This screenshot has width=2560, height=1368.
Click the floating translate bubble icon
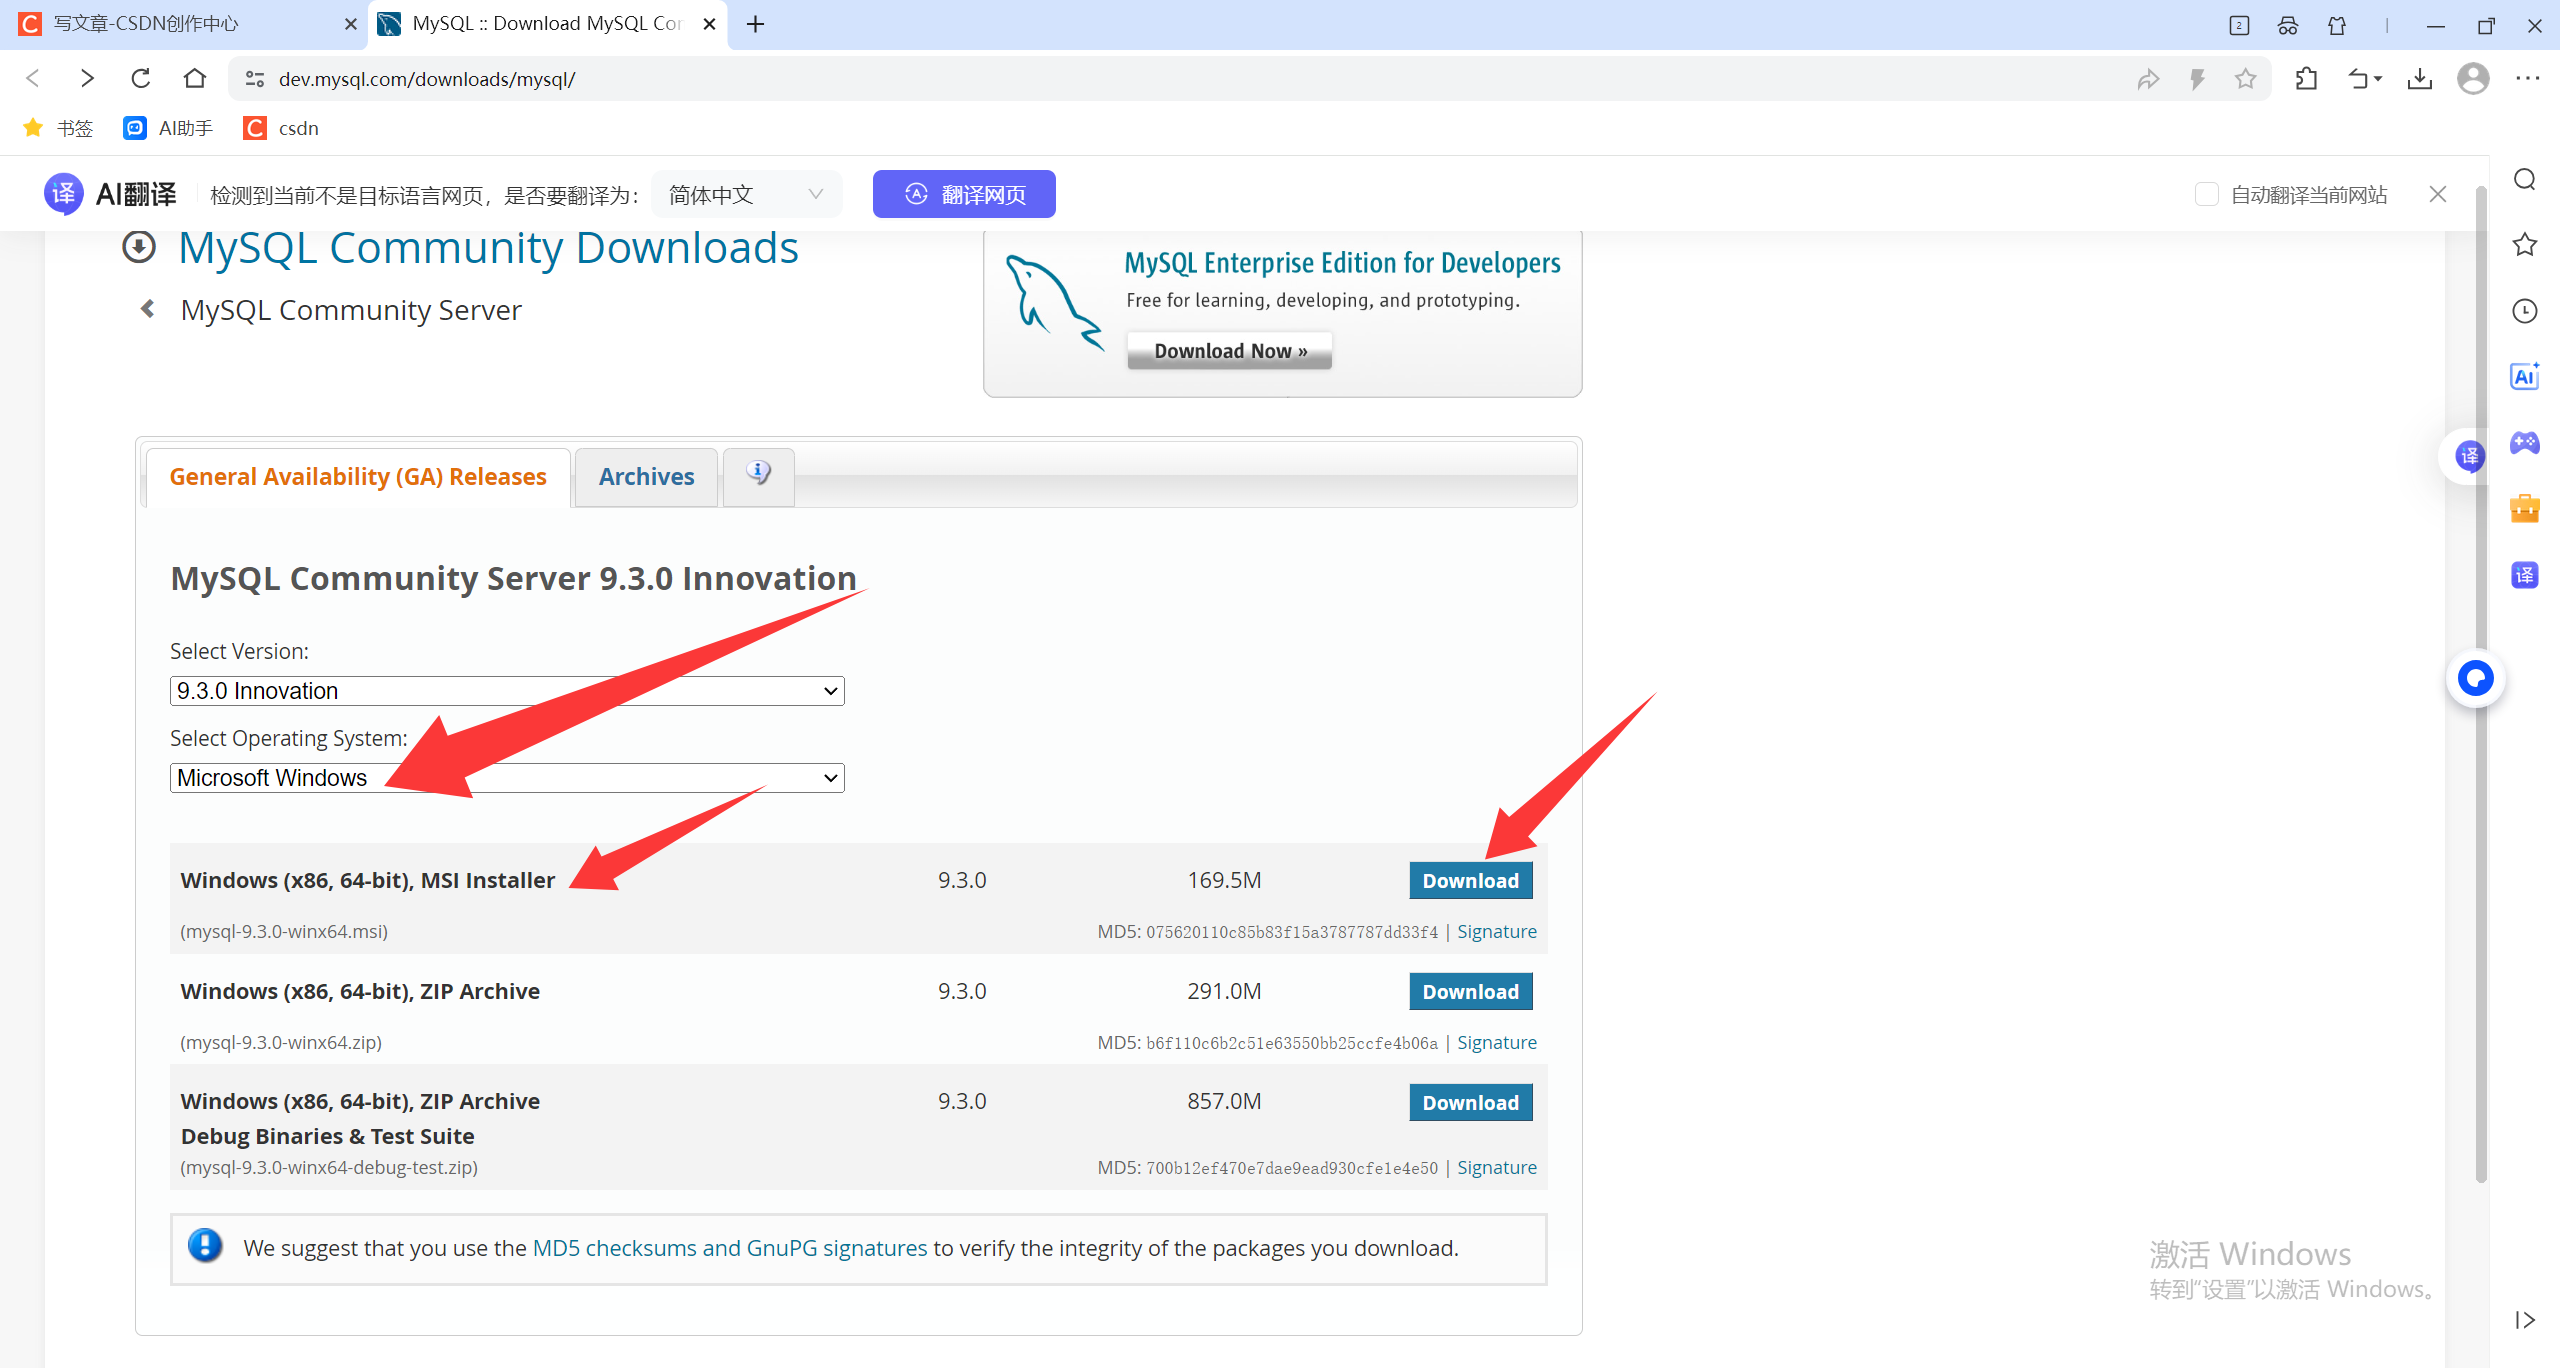click(2469, 457)
